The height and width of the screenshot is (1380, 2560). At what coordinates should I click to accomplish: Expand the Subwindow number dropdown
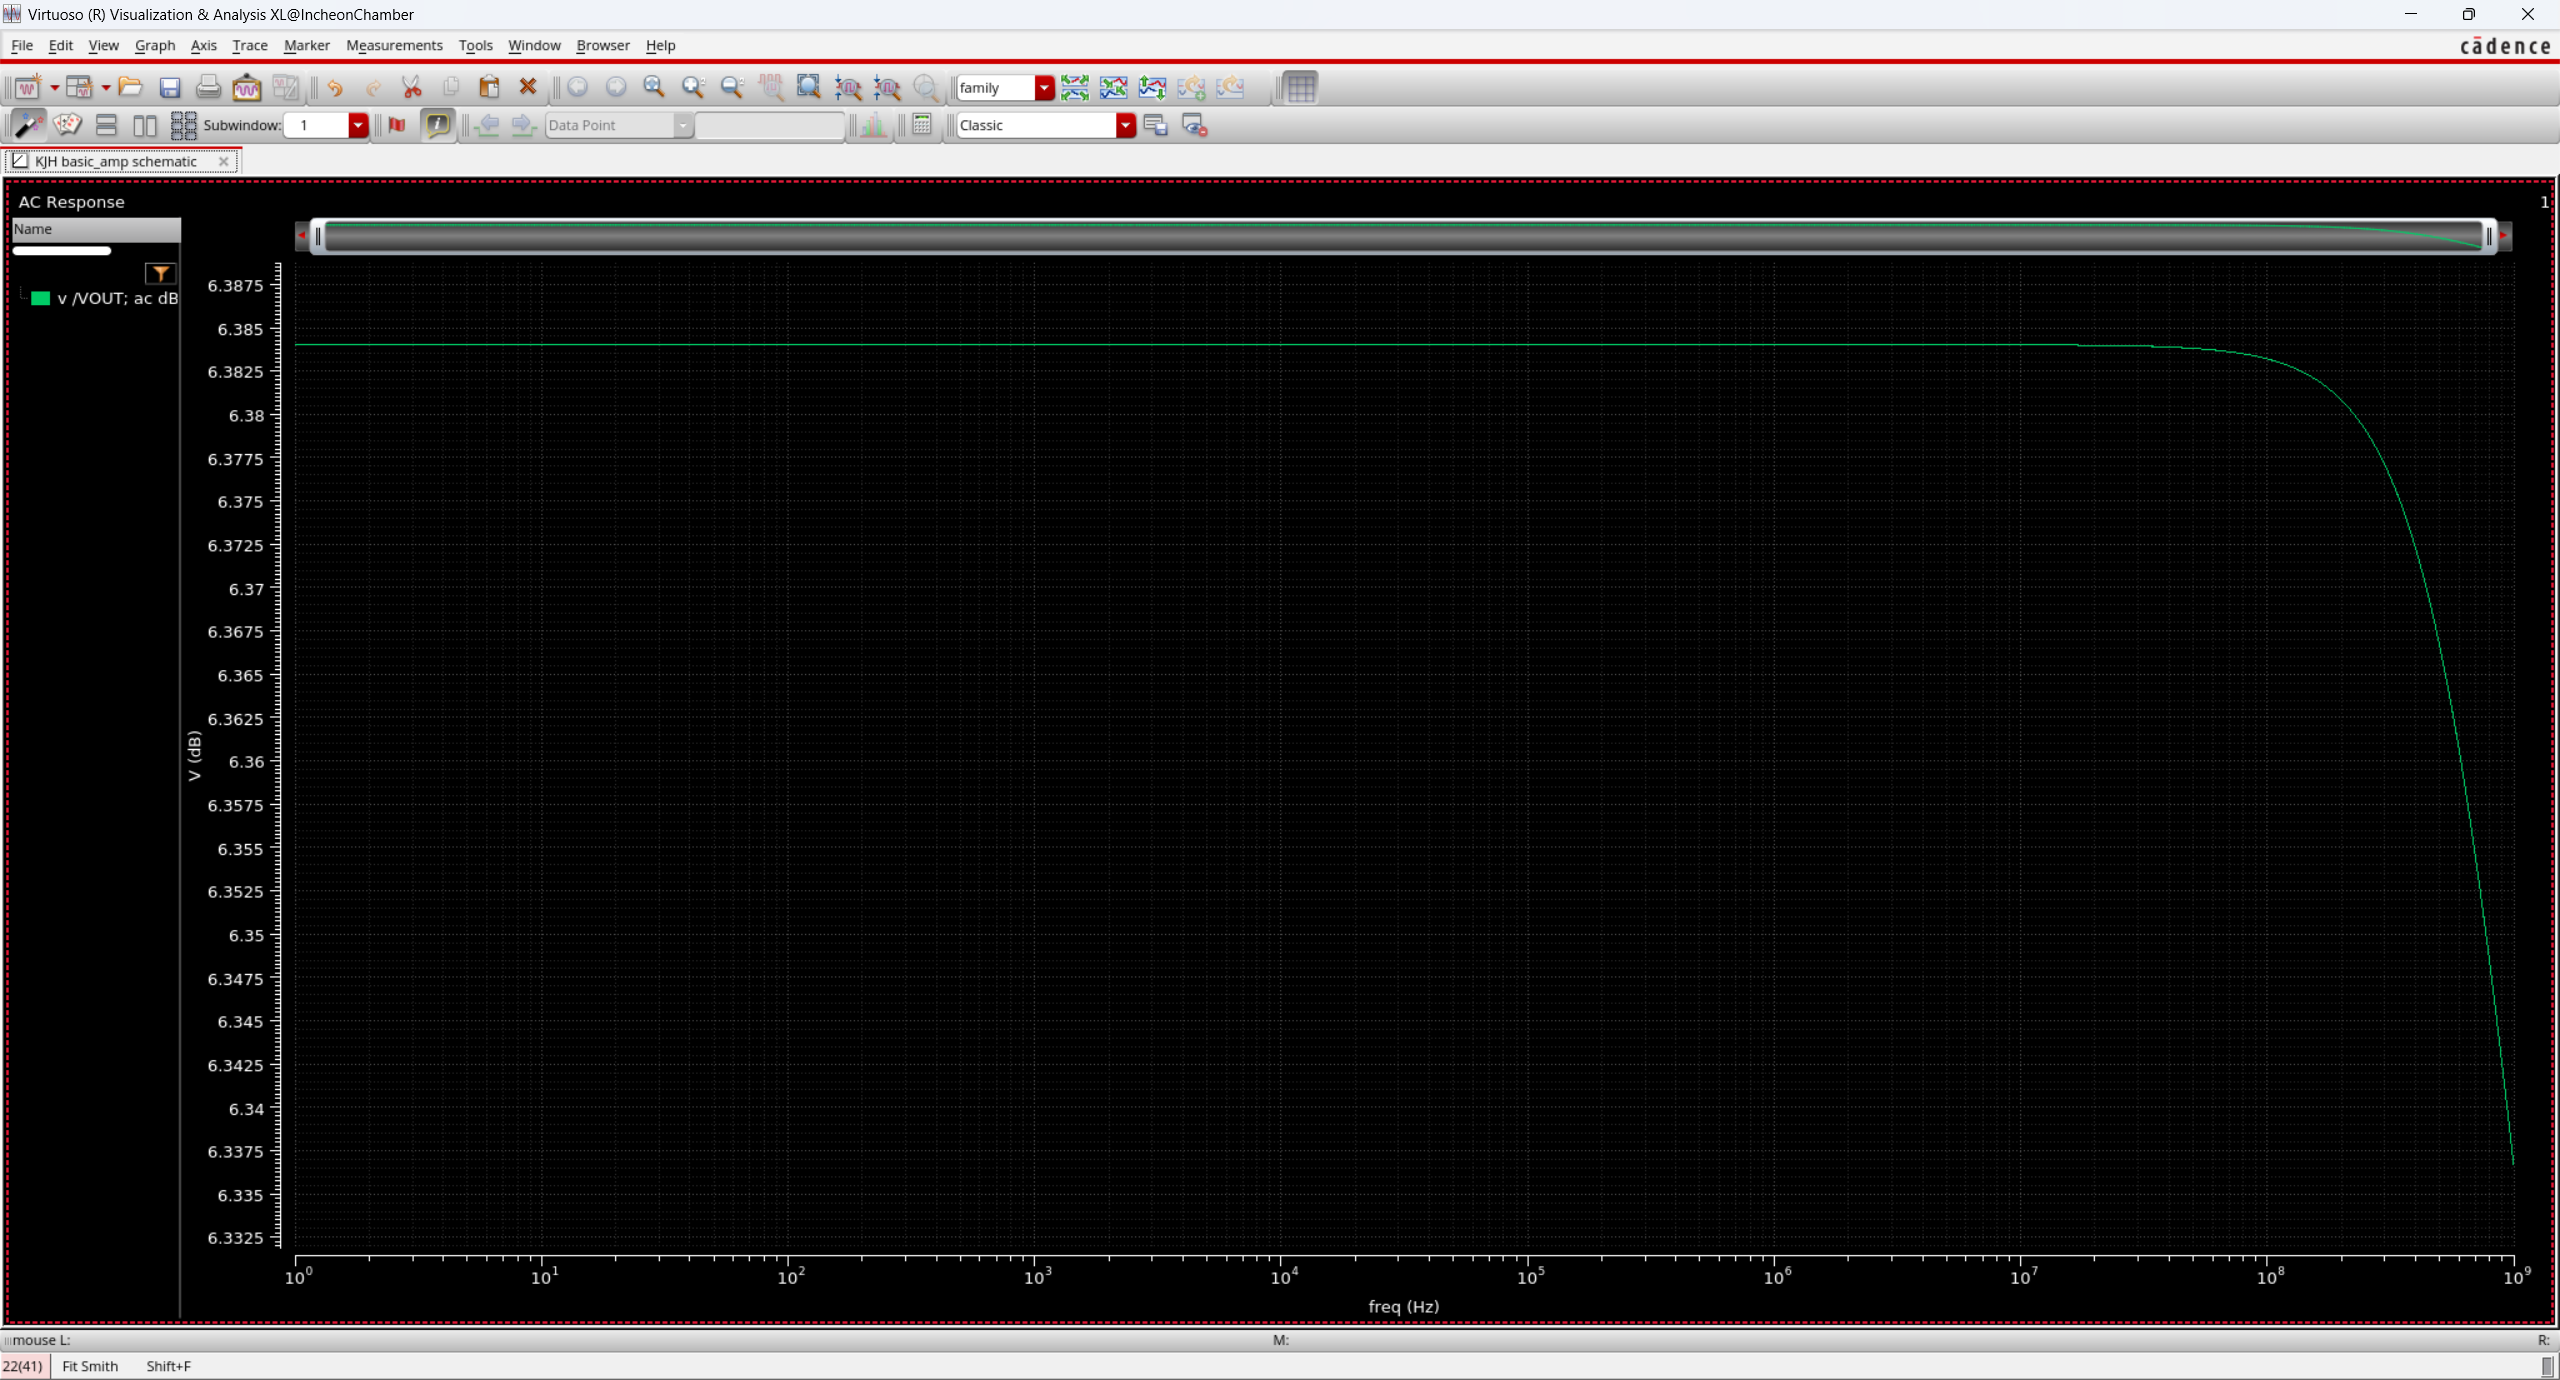(358, 125)
